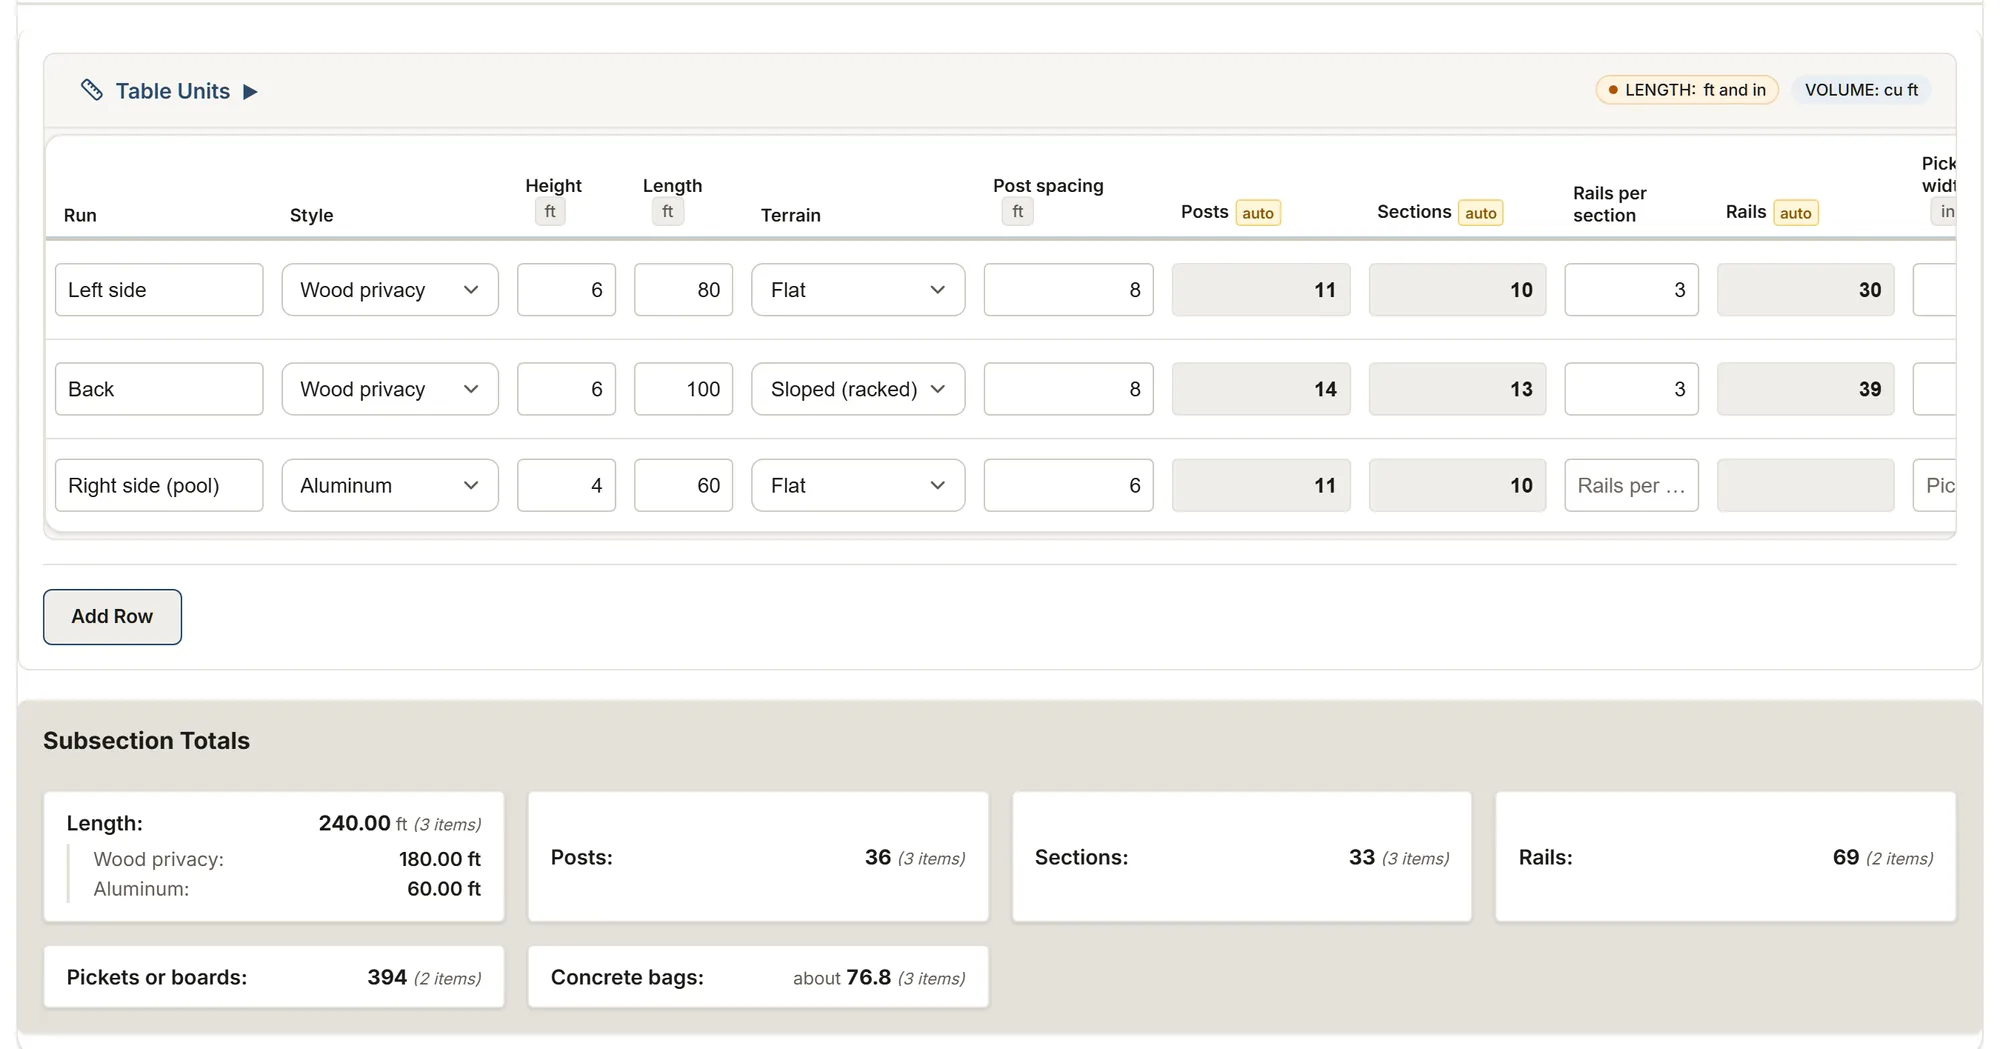Click the Concrete bags total about 76.8
2000x1049 pixels.
click(758, 977)
